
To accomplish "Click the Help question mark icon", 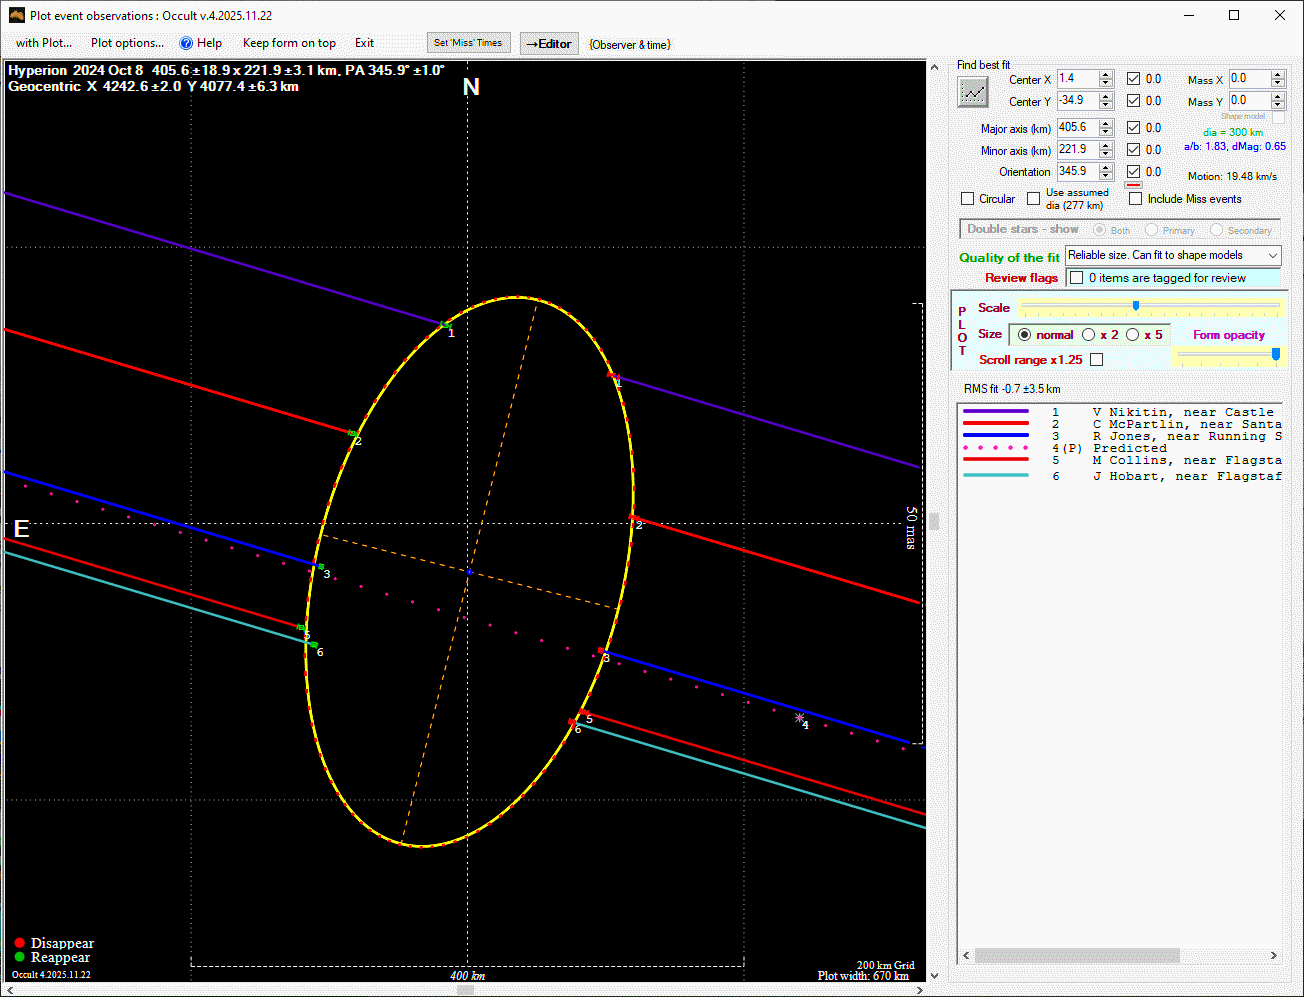I will 186,43.
